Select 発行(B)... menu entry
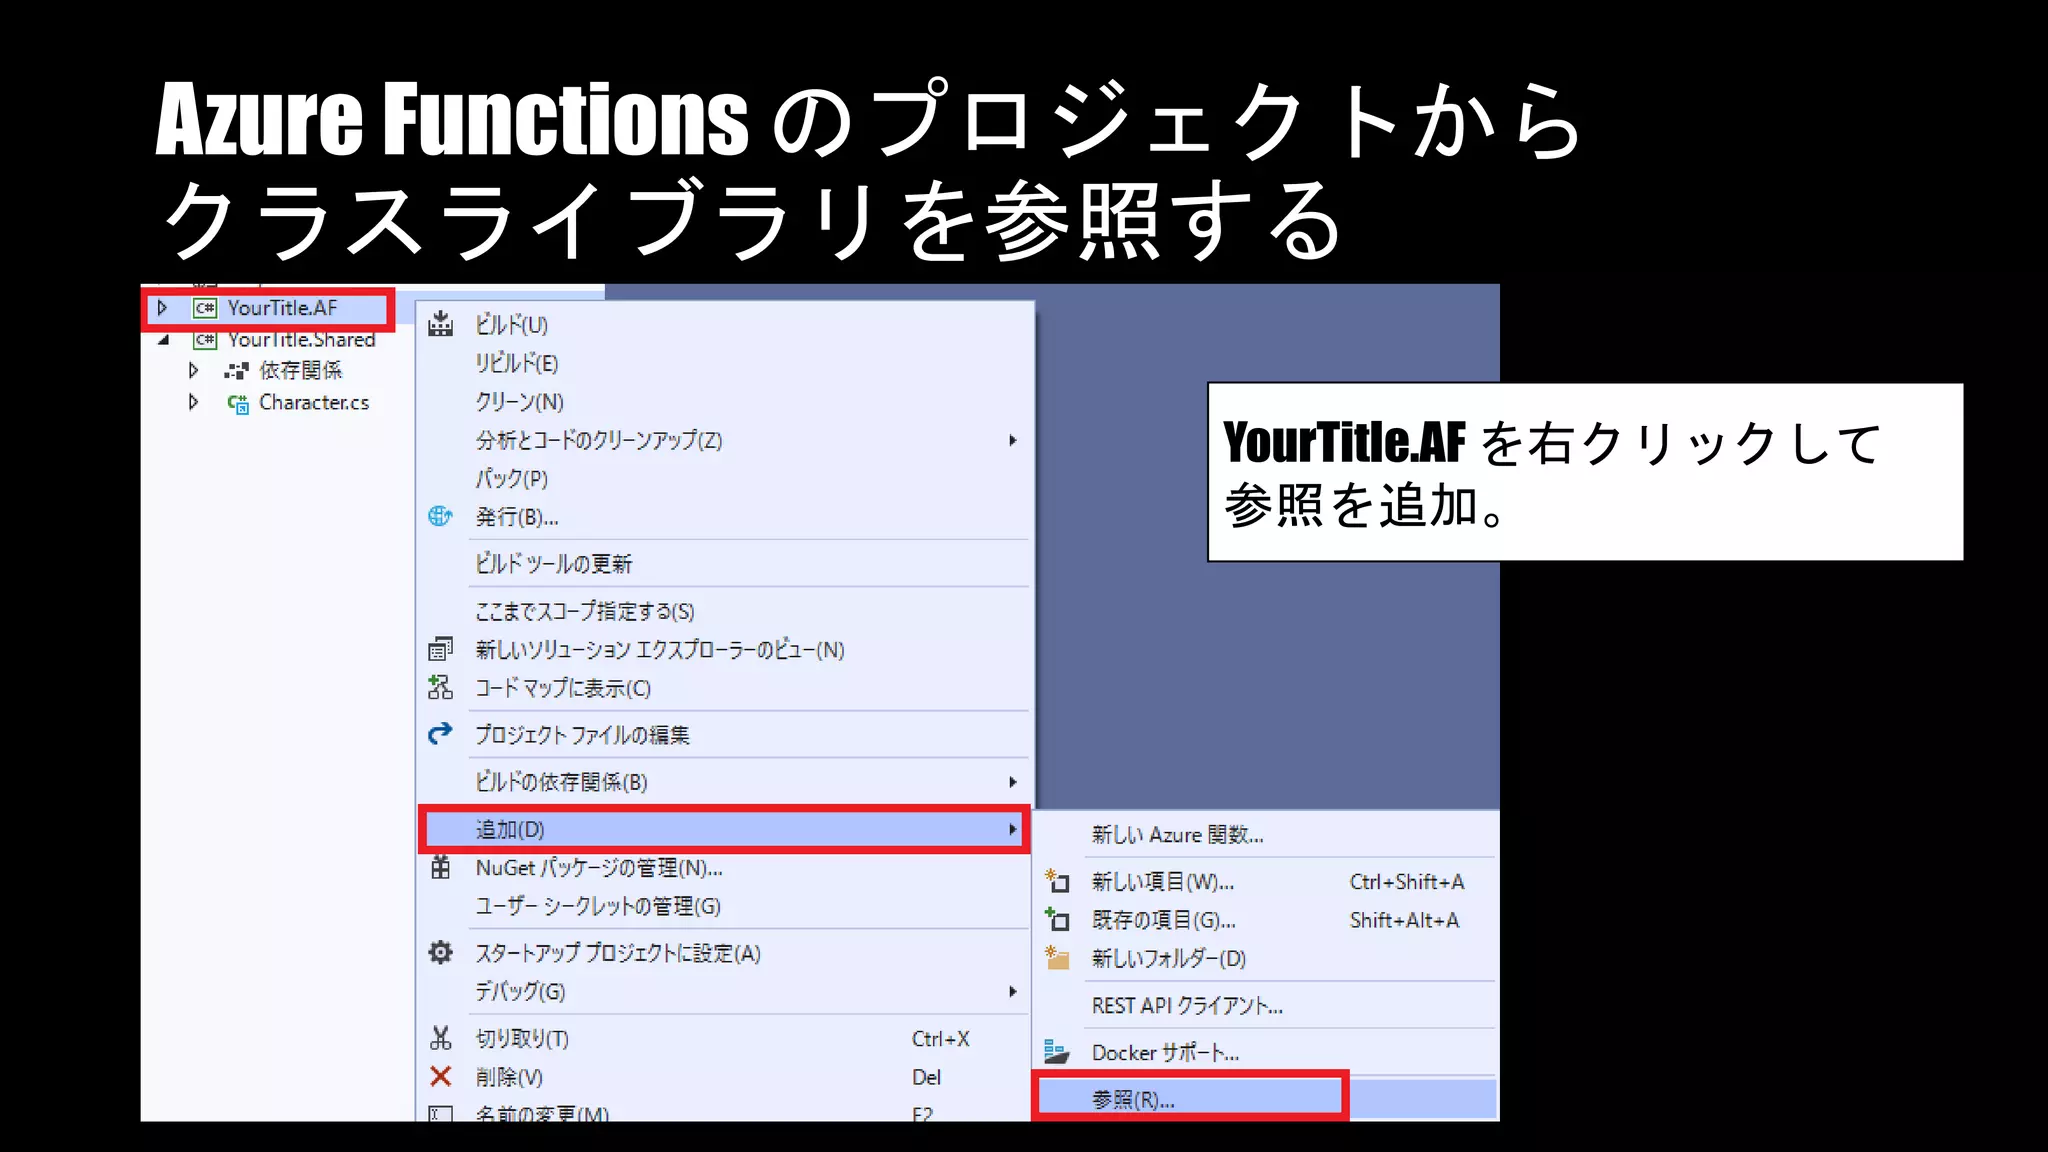The height and width of the screenshot is (1152, 2048). click(x=724, y=516)
